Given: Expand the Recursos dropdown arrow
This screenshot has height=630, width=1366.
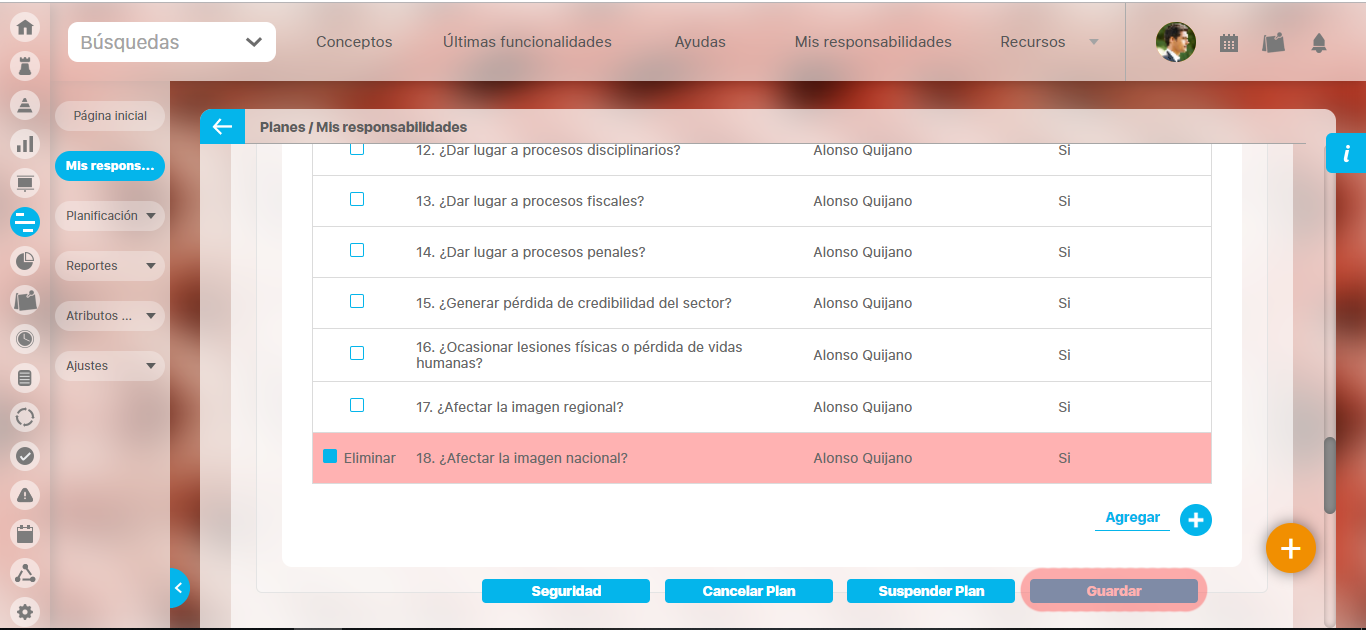Looking at the screenshot, I should [1093, 42].
